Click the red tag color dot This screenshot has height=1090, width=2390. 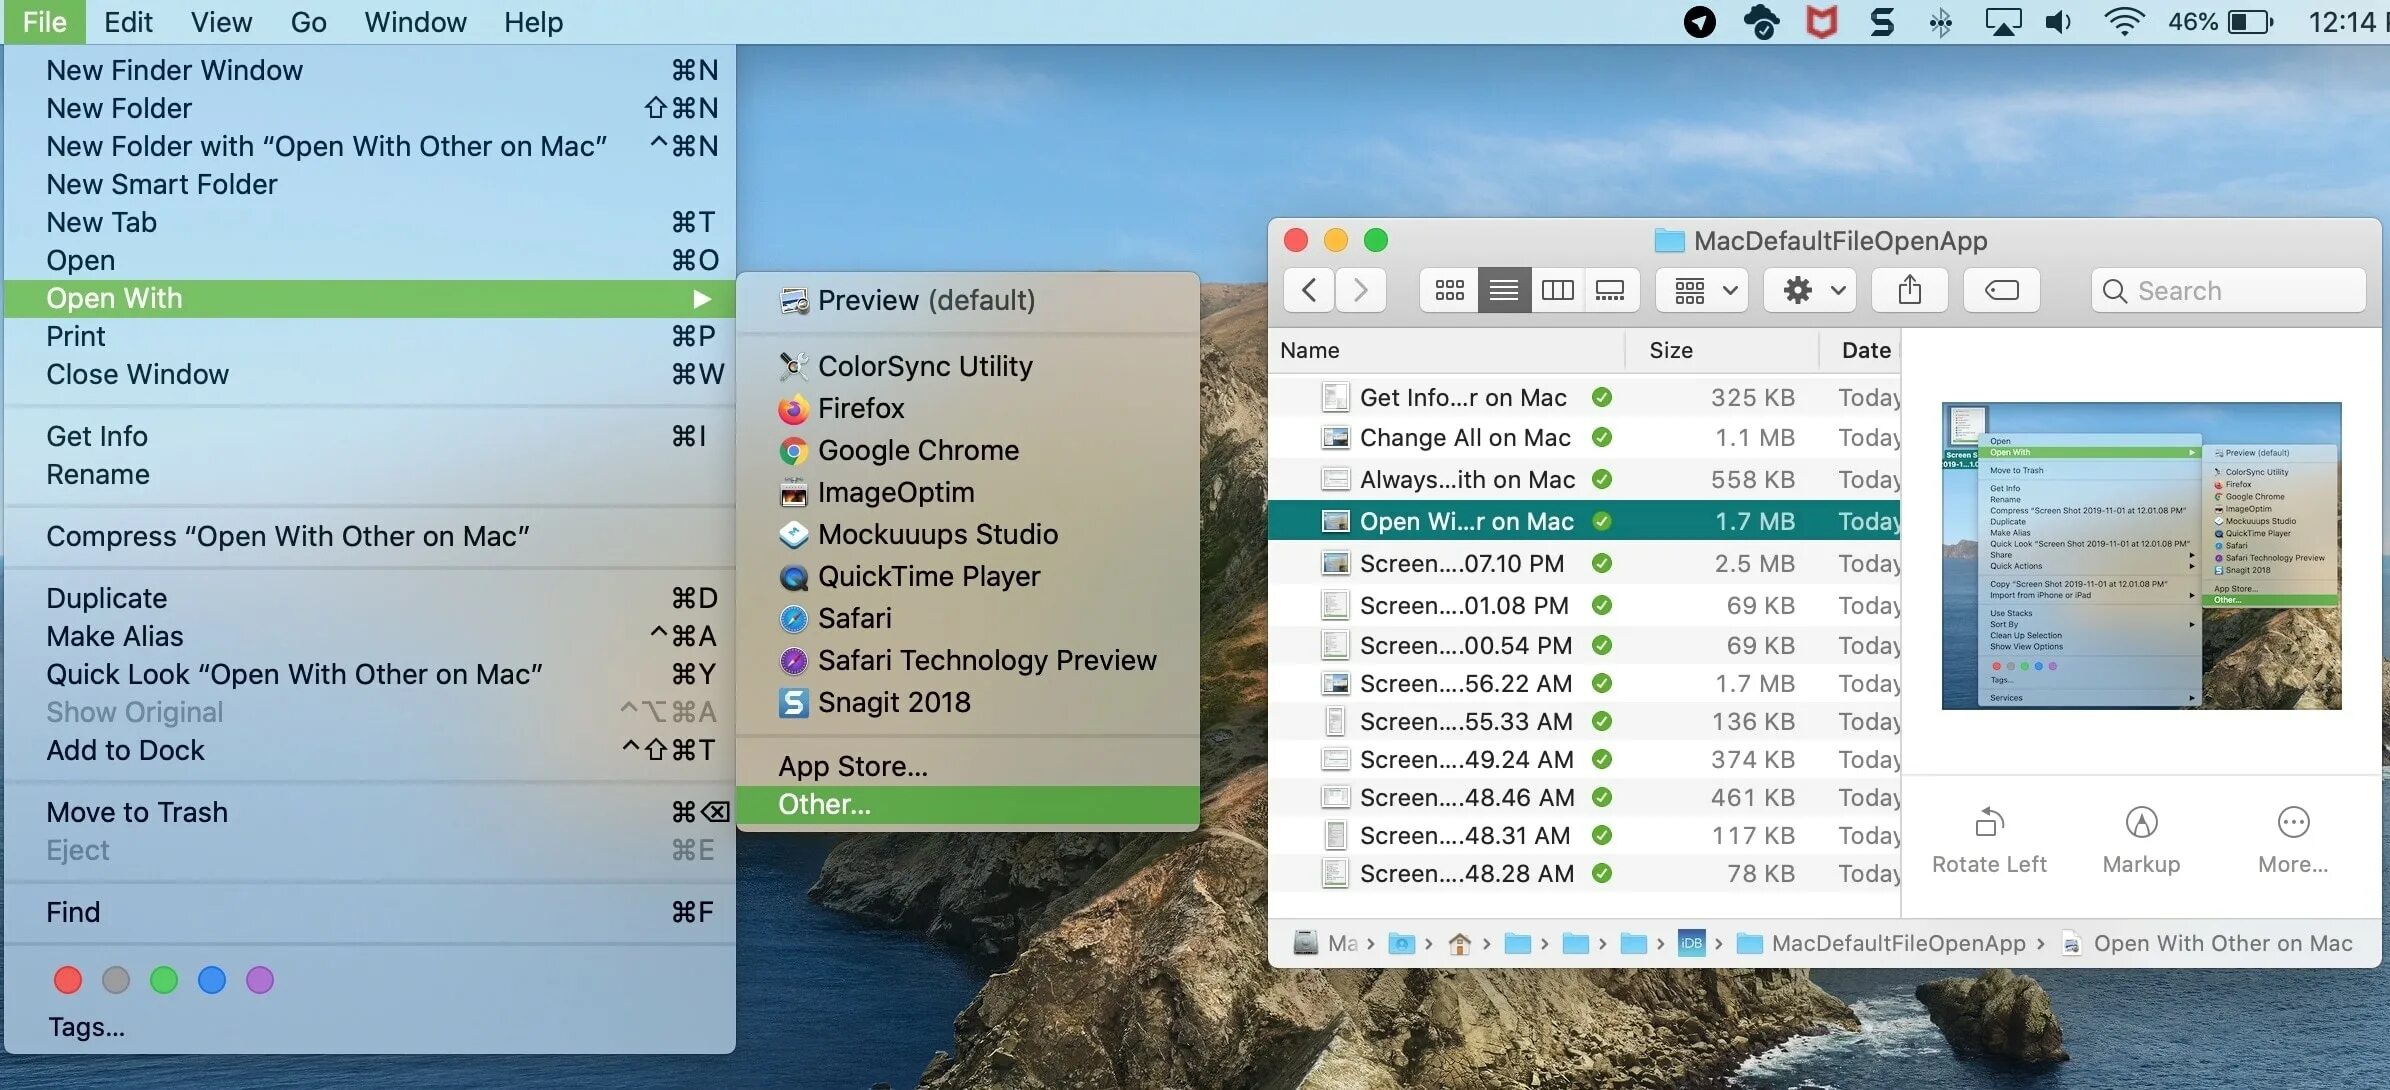point(68,980)
